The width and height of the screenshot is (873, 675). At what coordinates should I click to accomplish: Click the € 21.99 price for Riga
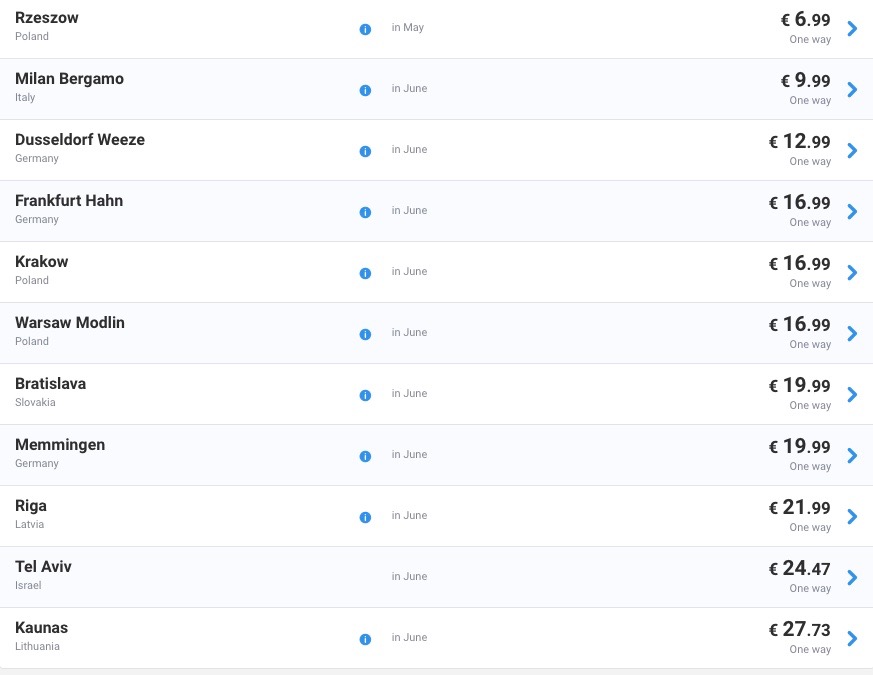[x=800, y=507]
